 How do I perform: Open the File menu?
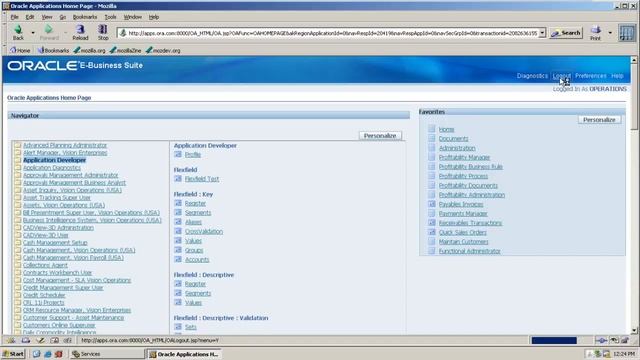pos(15,17)
